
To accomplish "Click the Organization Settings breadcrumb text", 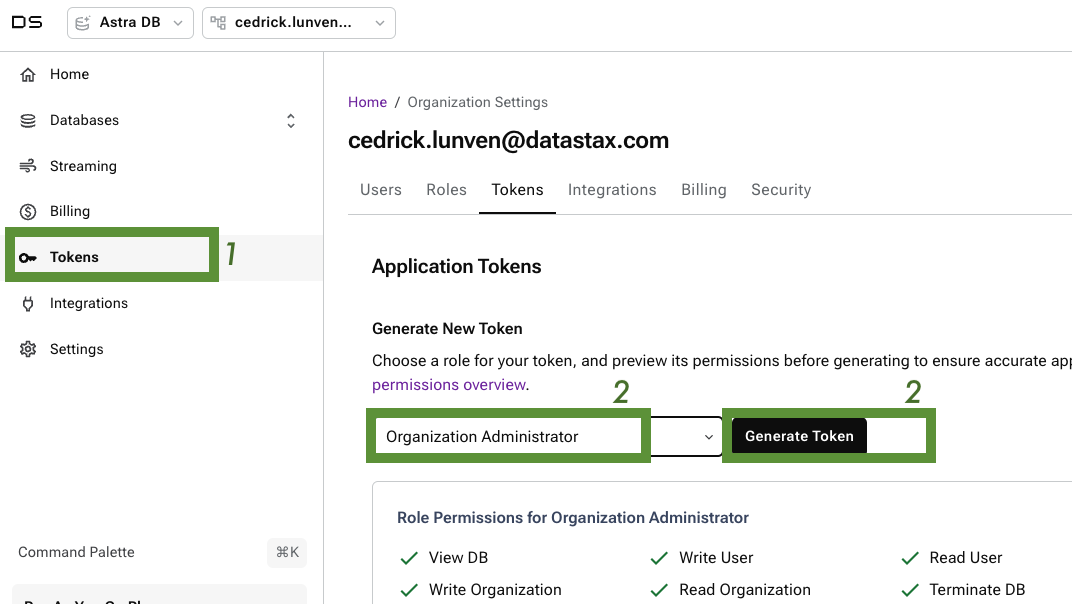I will pos(477,103).
